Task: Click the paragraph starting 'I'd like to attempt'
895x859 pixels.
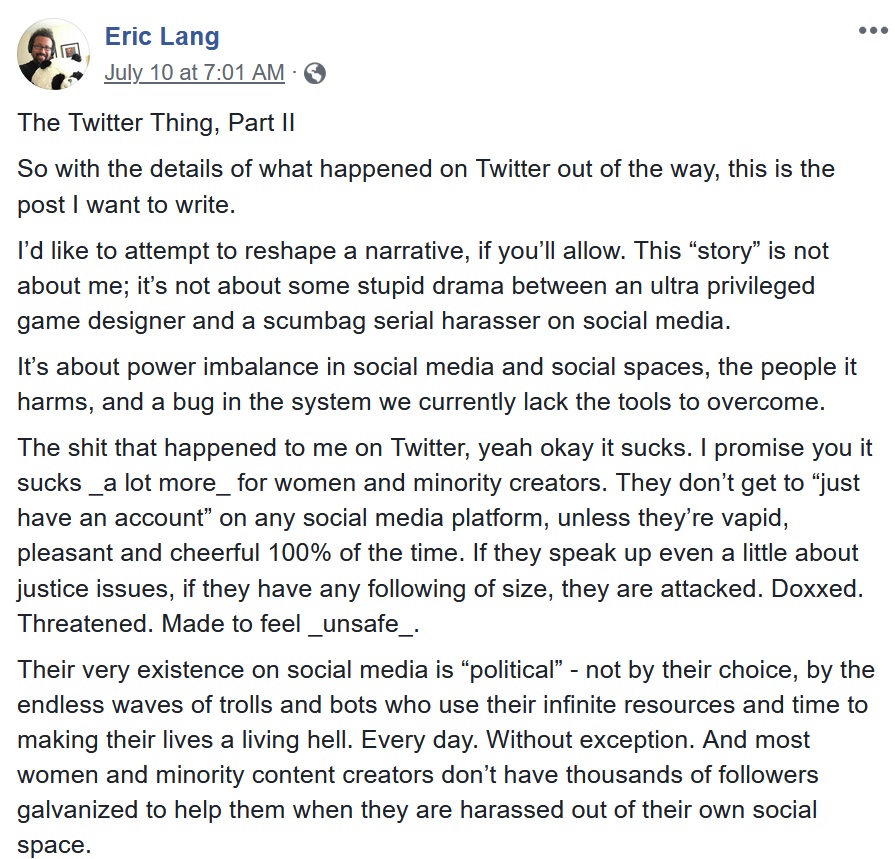Action: click(x=422, y=285)
